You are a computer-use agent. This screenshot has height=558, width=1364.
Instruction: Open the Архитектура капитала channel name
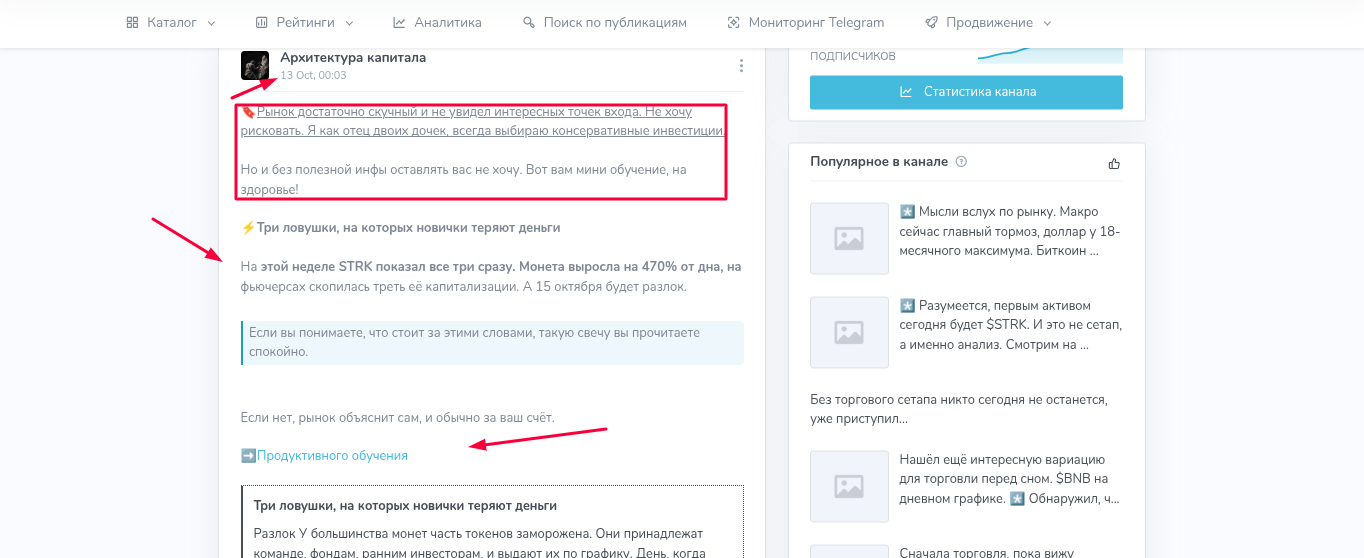pos(353,58)
